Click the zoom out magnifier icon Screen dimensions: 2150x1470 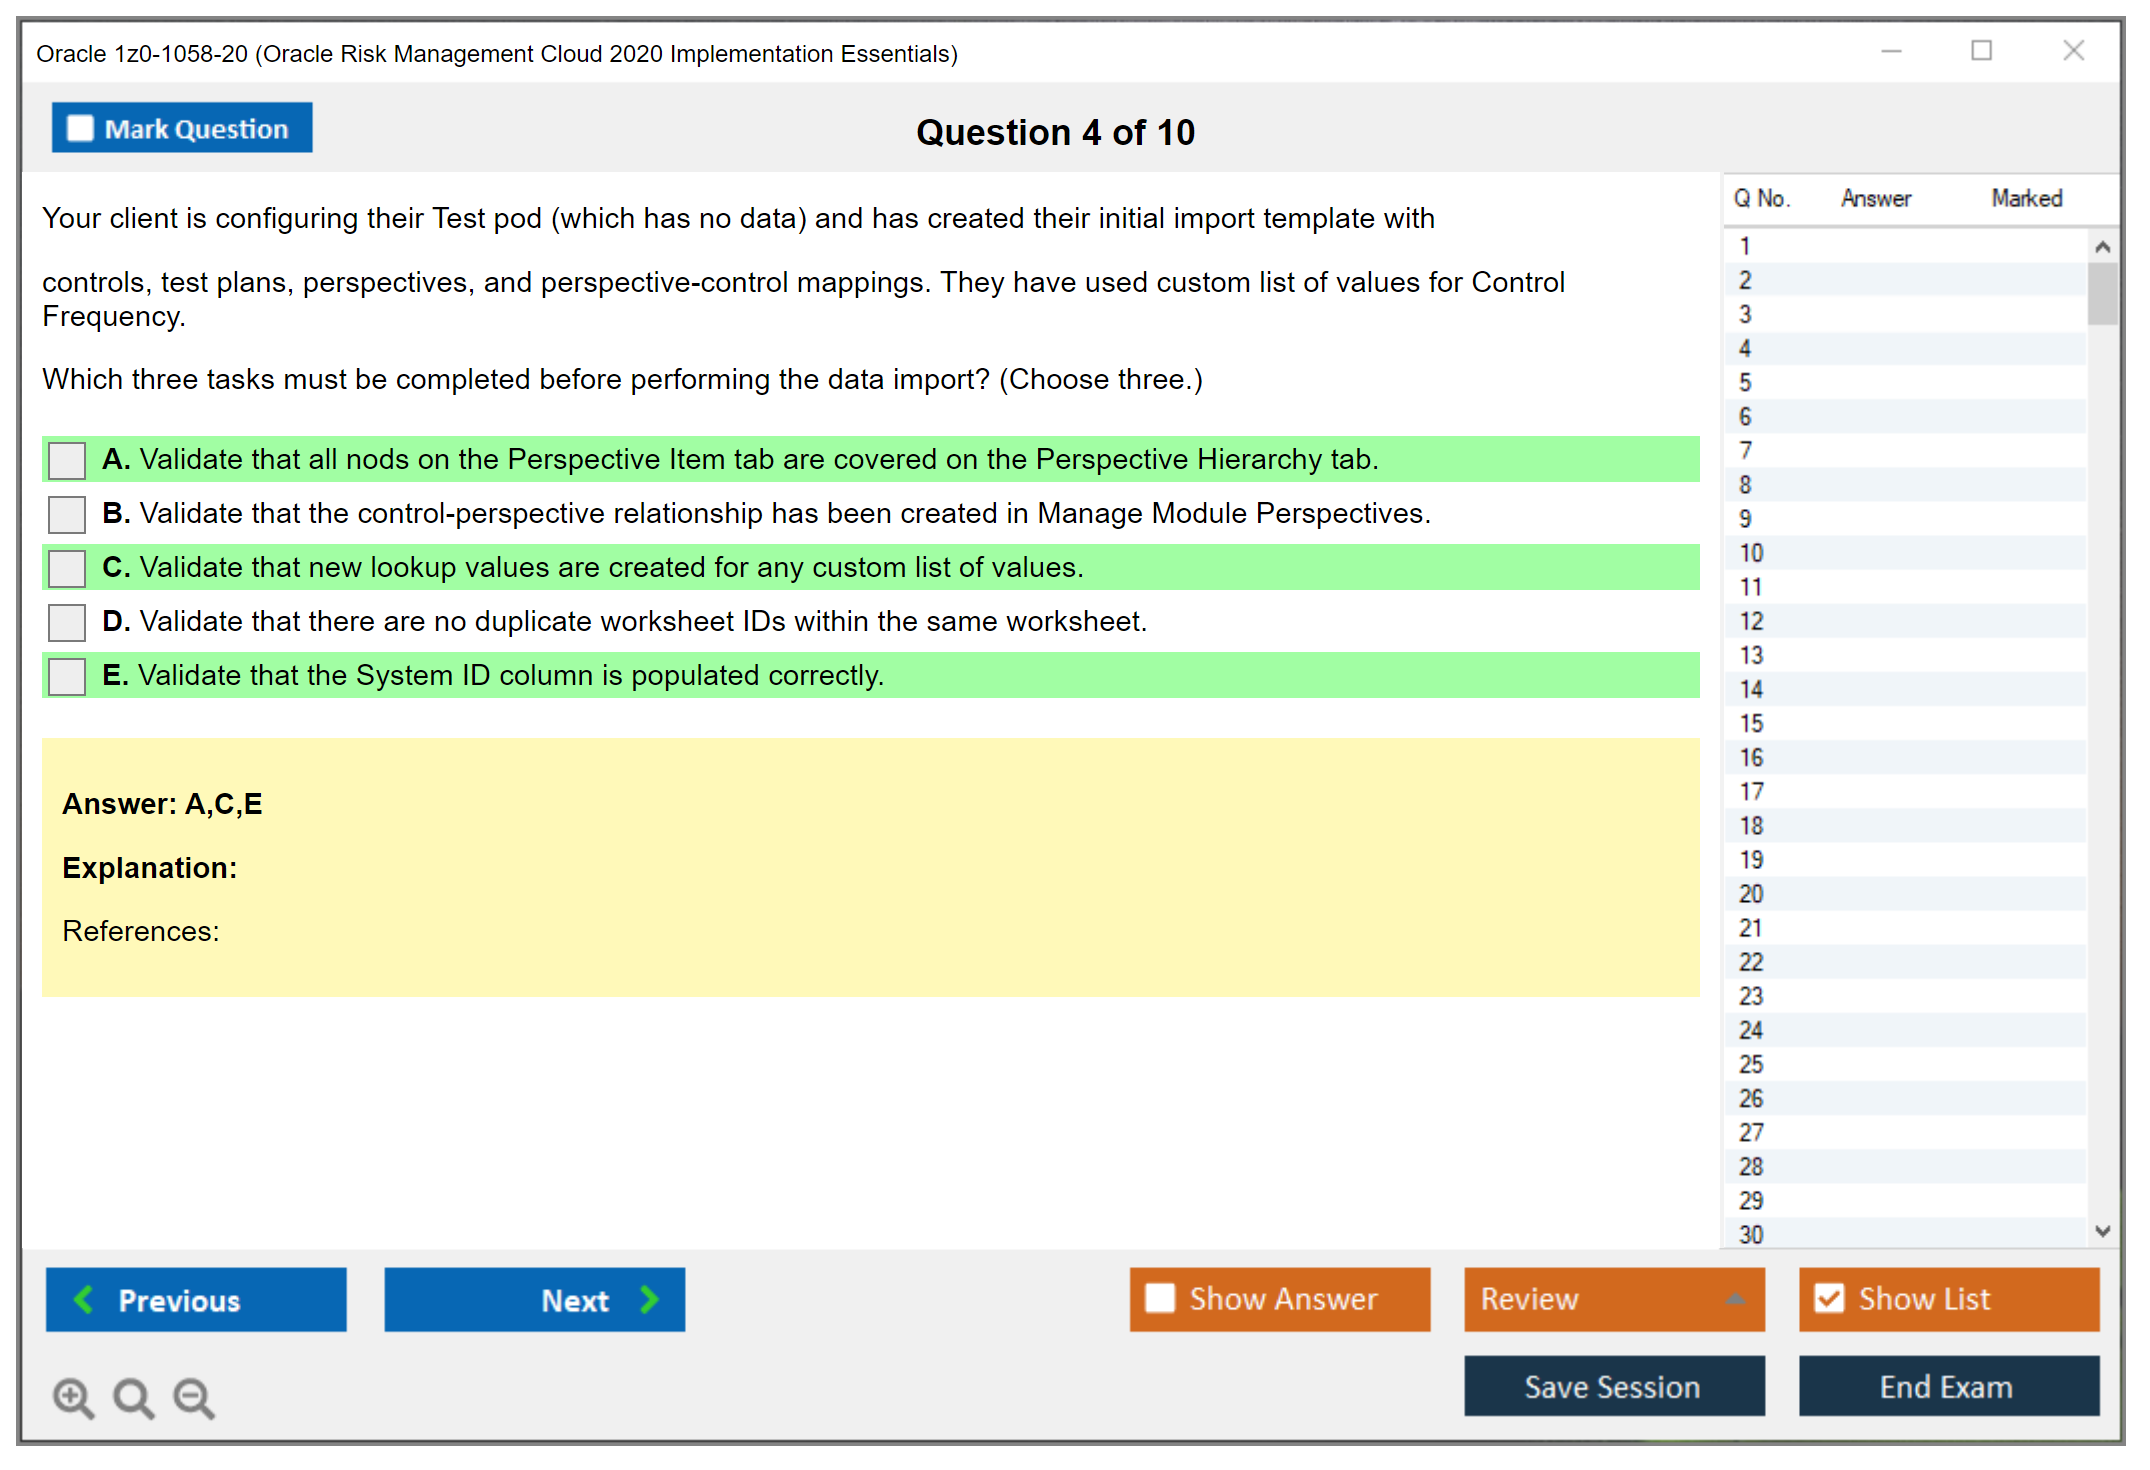tap(193, 1397)
